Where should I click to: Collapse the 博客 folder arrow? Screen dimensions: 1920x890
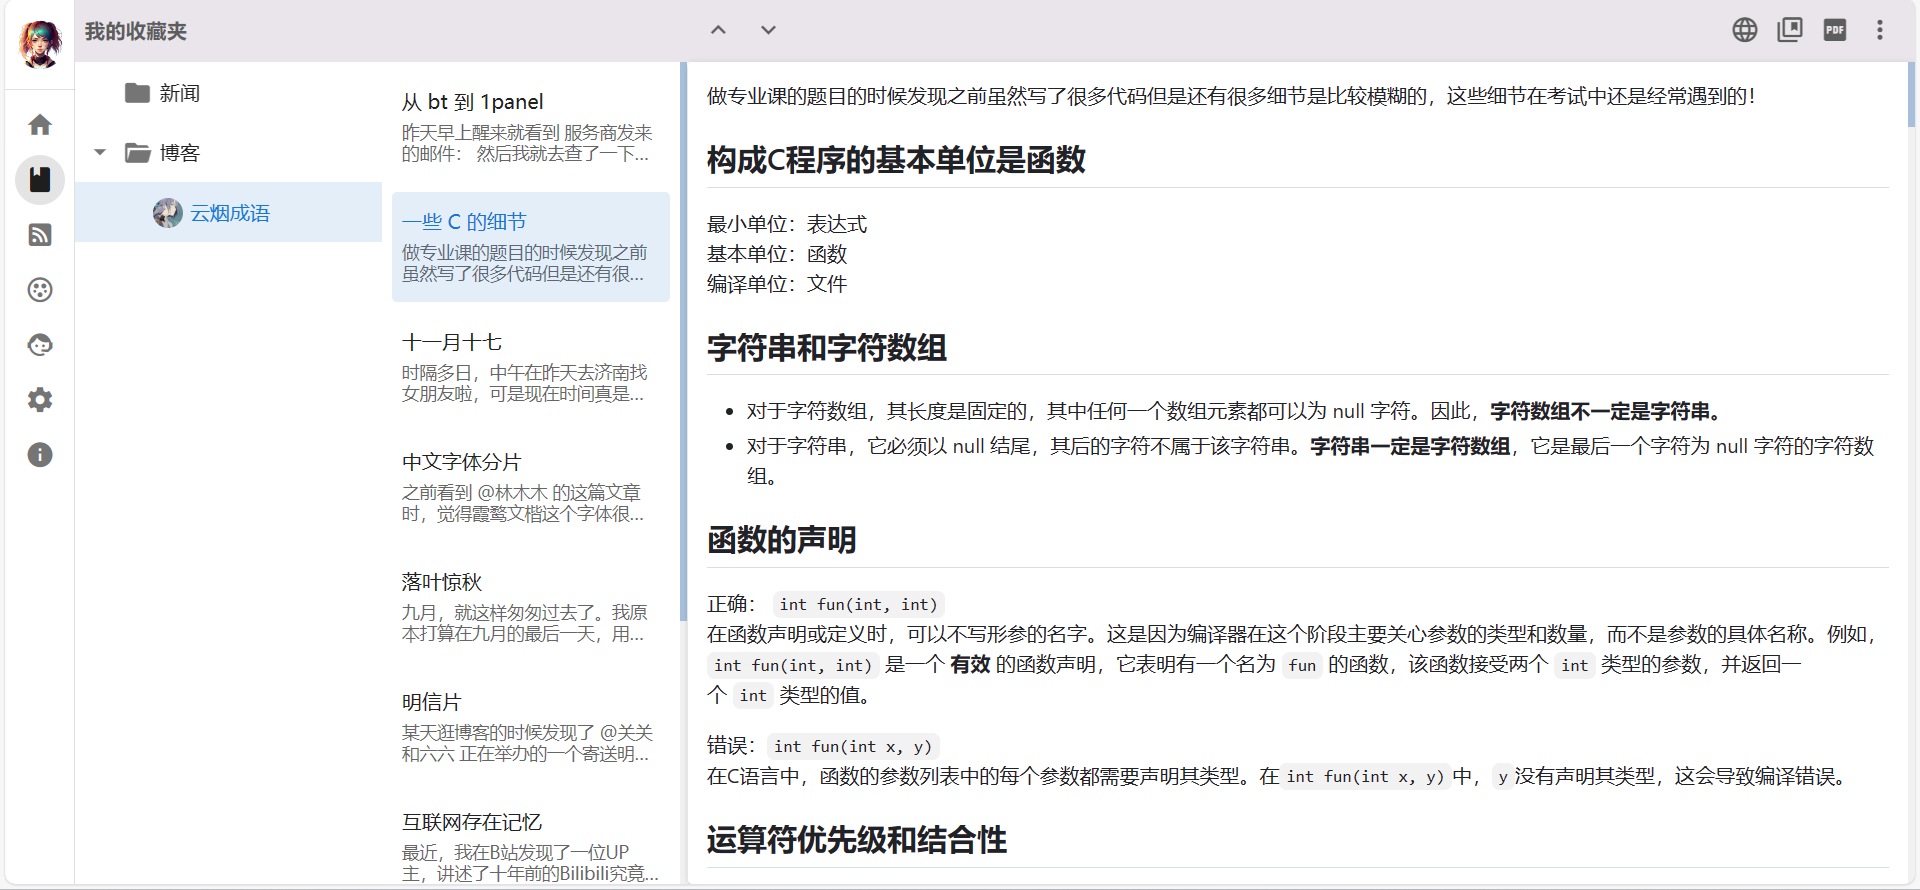click(x=100, y=153)
